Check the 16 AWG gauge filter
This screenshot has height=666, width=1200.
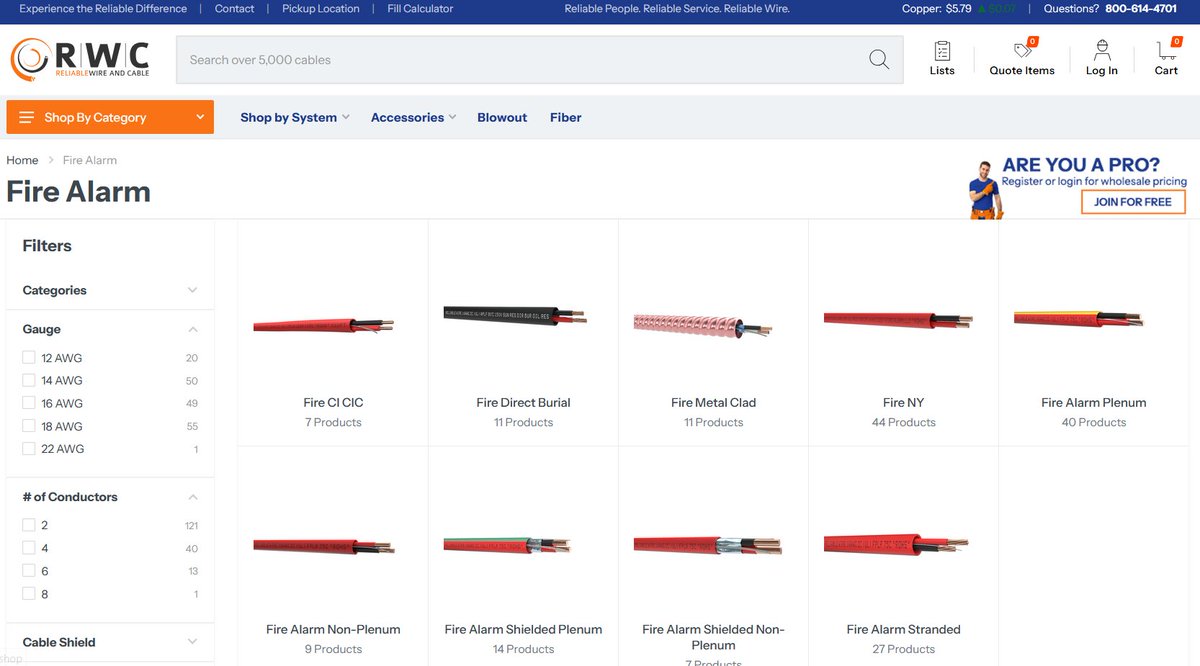click(29, 403)
